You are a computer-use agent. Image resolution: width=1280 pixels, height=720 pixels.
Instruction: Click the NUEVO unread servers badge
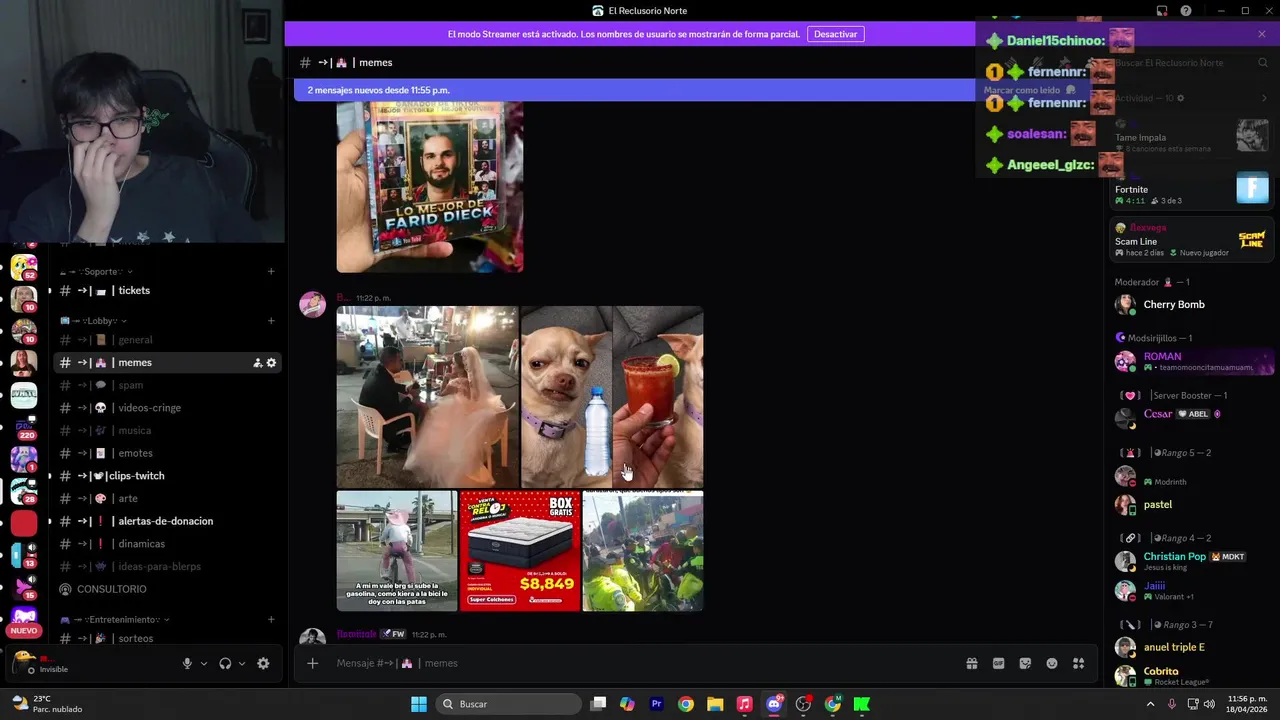point(24,630)
